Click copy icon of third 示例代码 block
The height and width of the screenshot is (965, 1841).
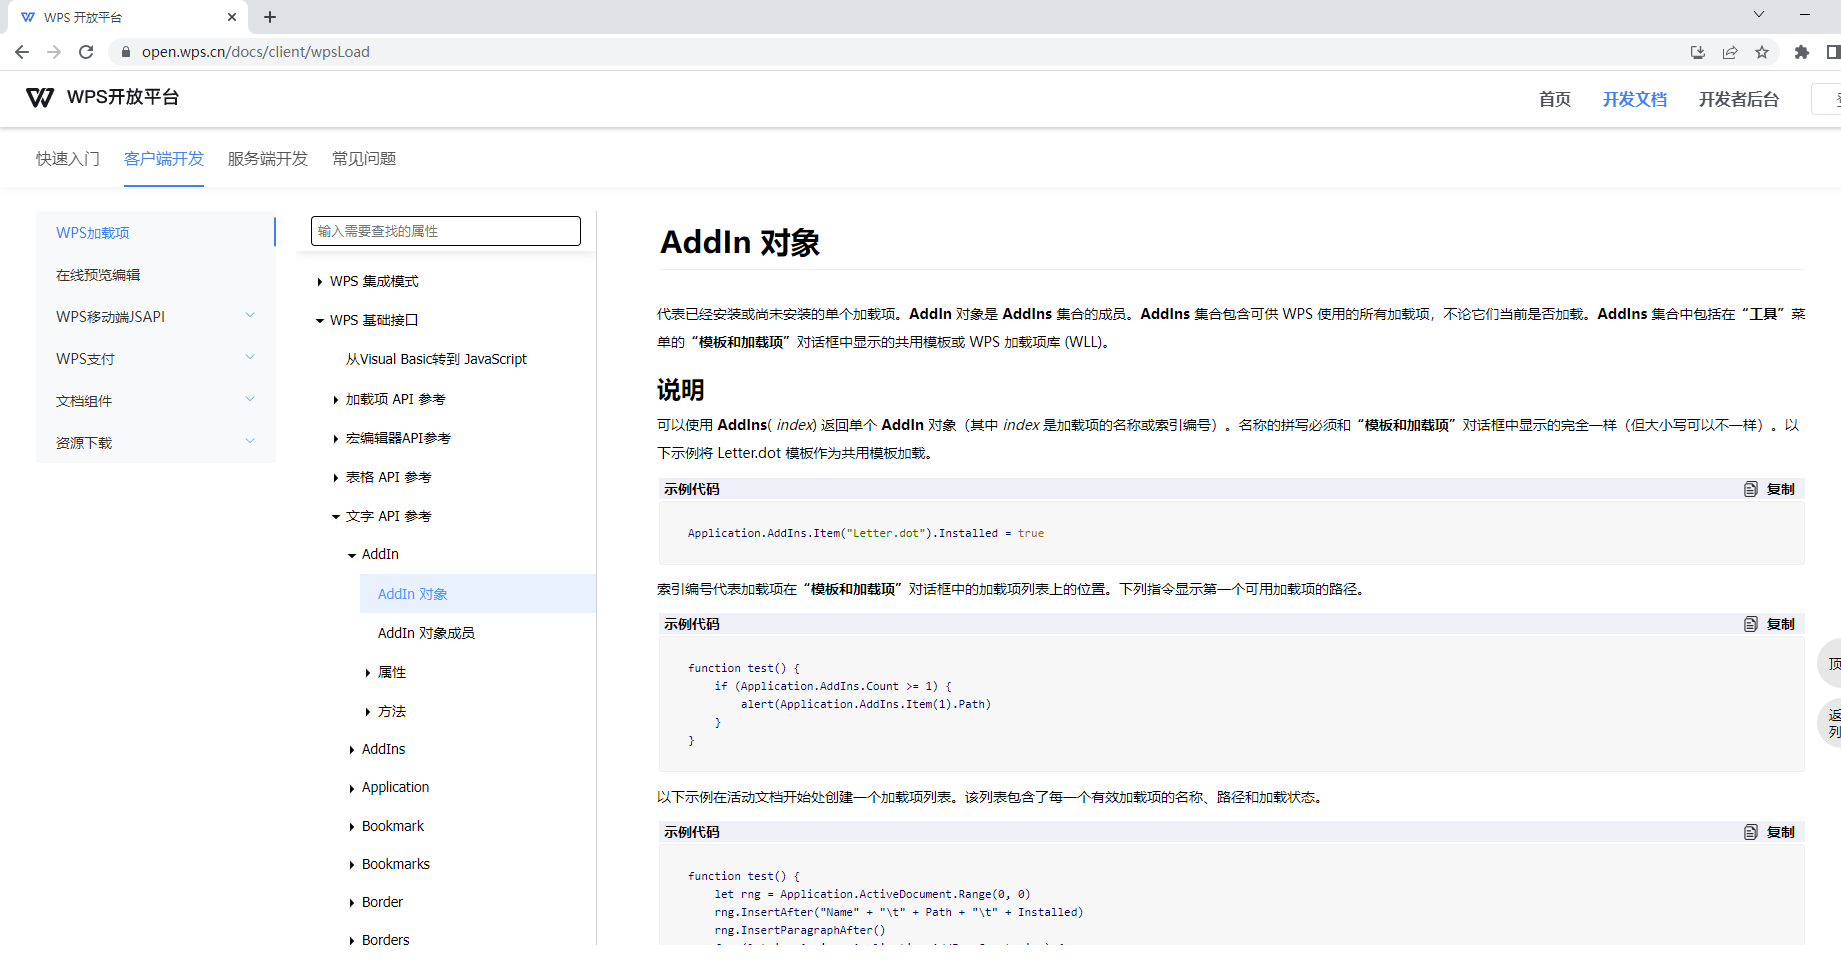pos(1751,832)
